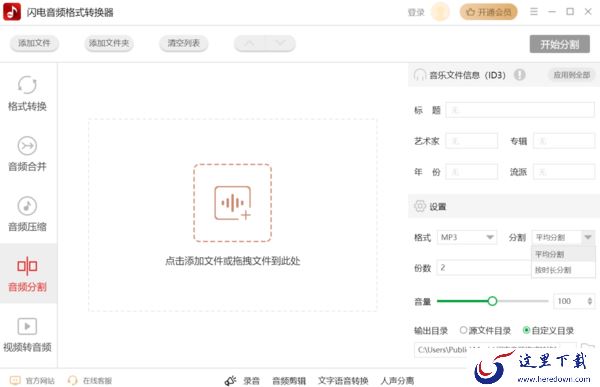Open the output folder browse icon
Image resolution: width=600 pixels, height=387 pixels.
(588, 348)
